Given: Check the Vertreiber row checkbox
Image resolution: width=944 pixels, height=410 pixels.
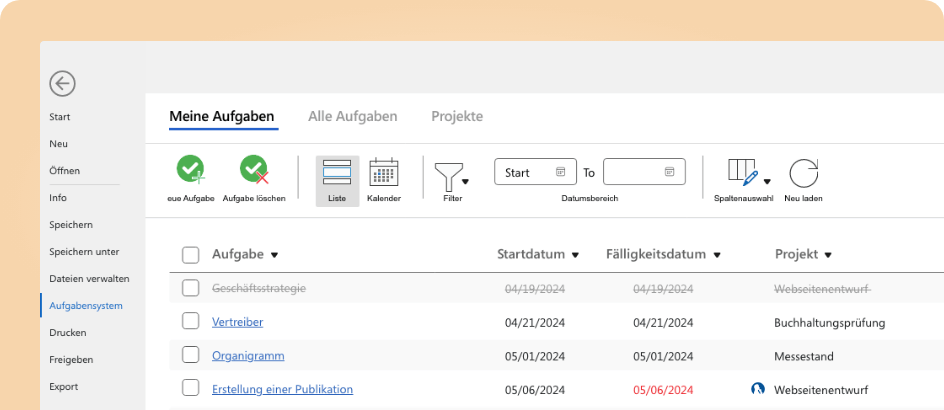Looking at the screenshot, I should click(191, 321).
